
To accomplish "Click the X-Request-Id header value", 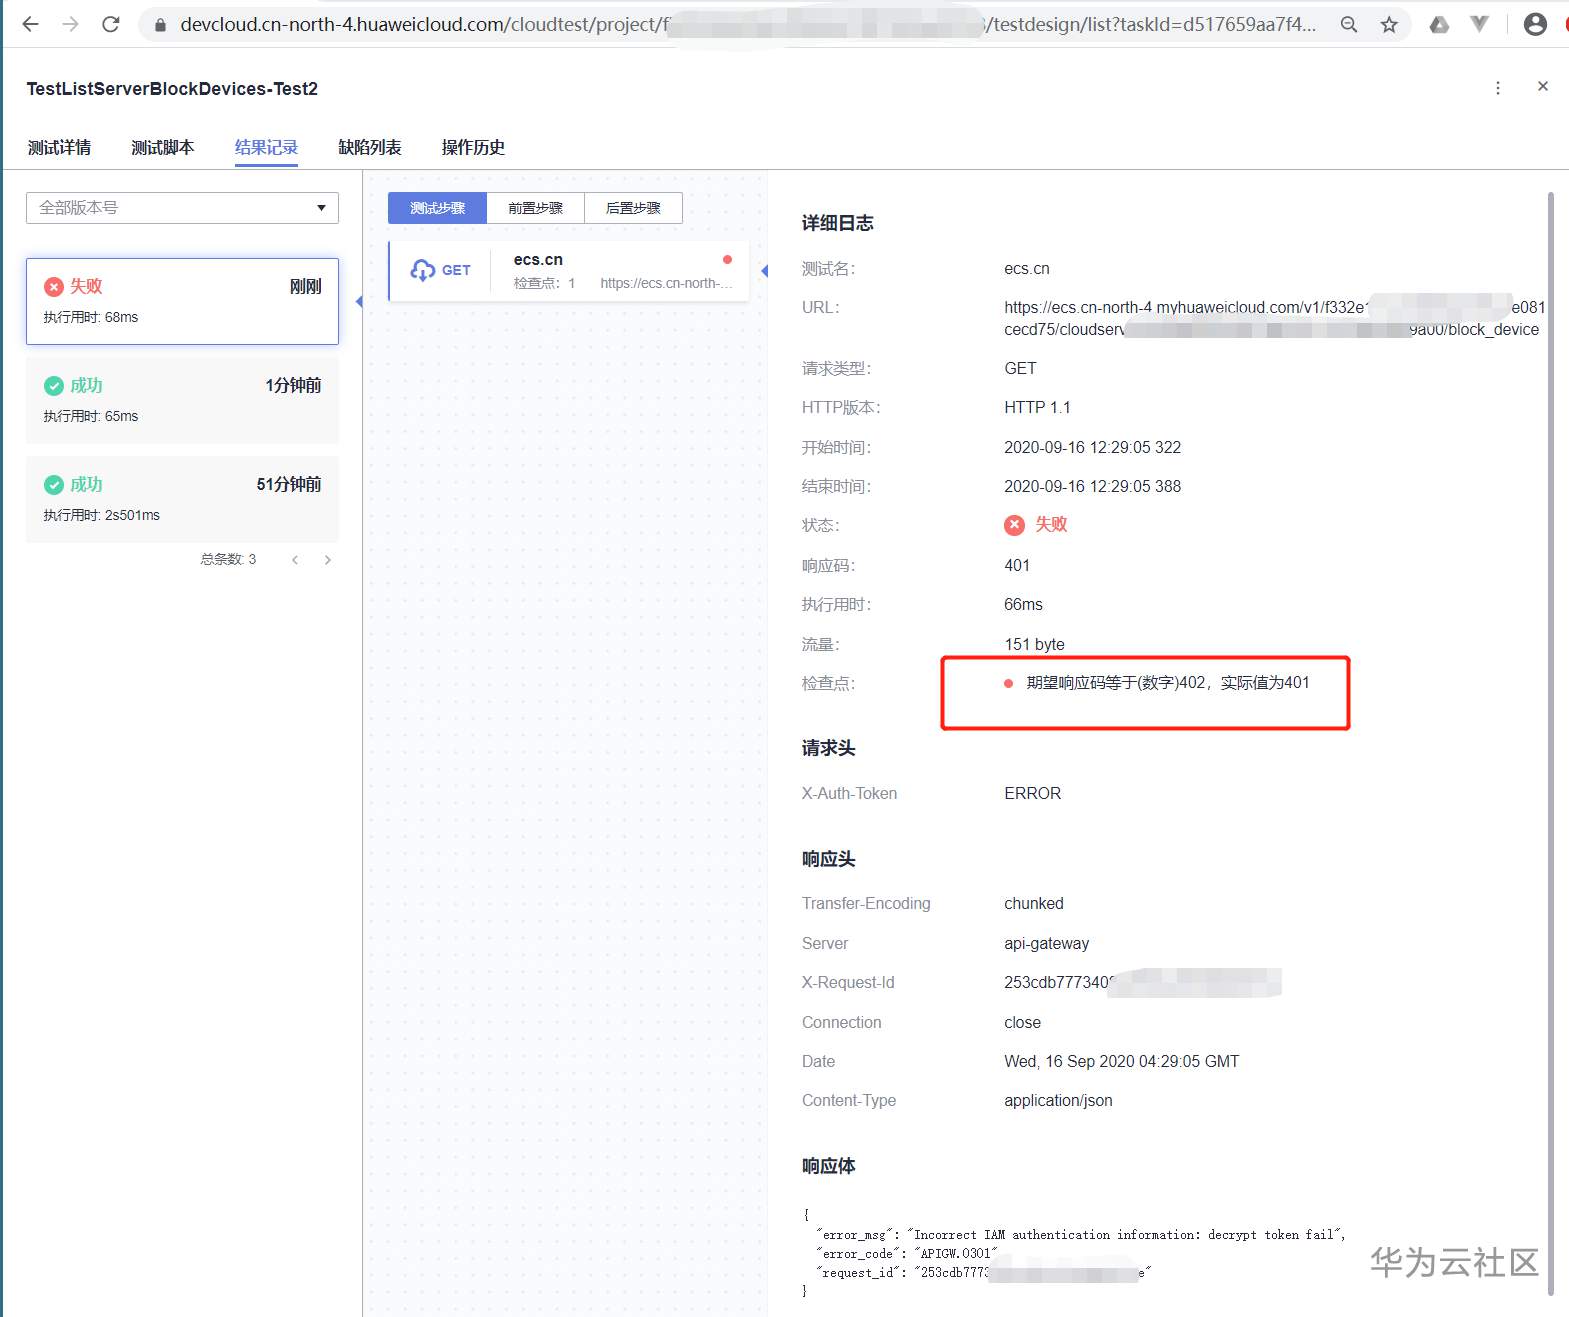I will pyautogui.click(x=1142, y=983).
